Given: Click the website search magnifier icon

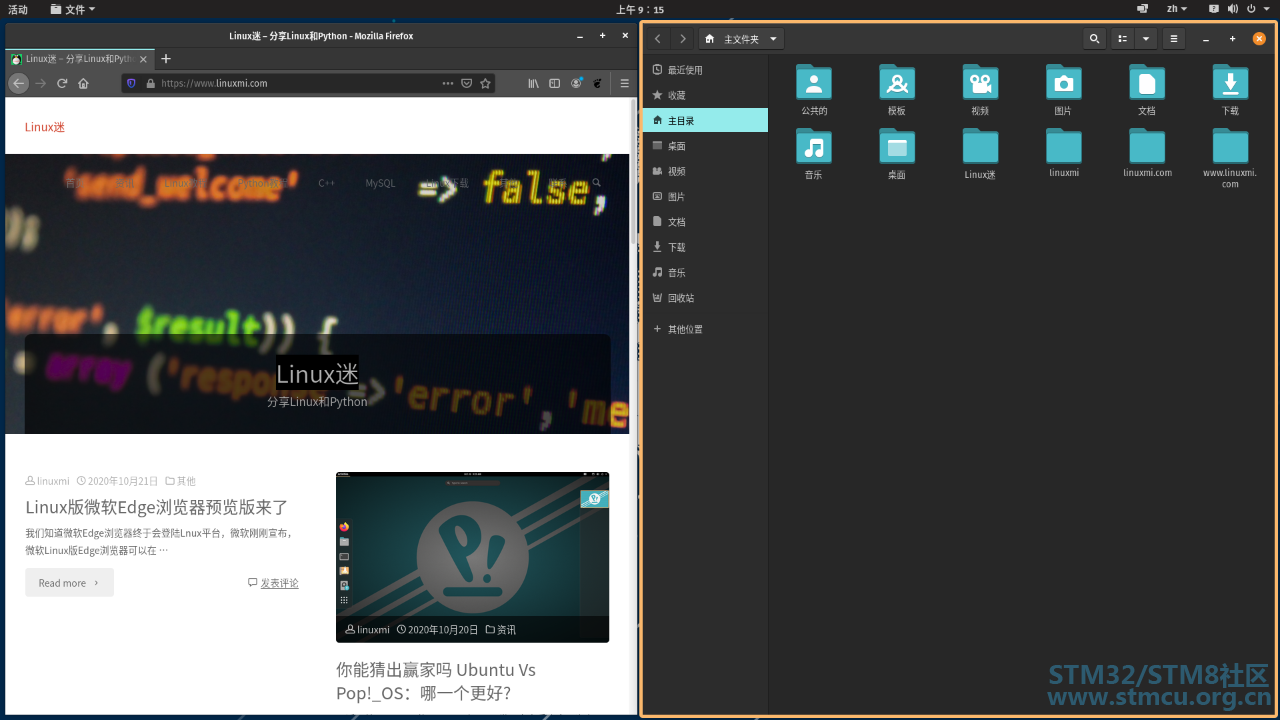Looking at the screenshot, I should (x=596, y=183).
